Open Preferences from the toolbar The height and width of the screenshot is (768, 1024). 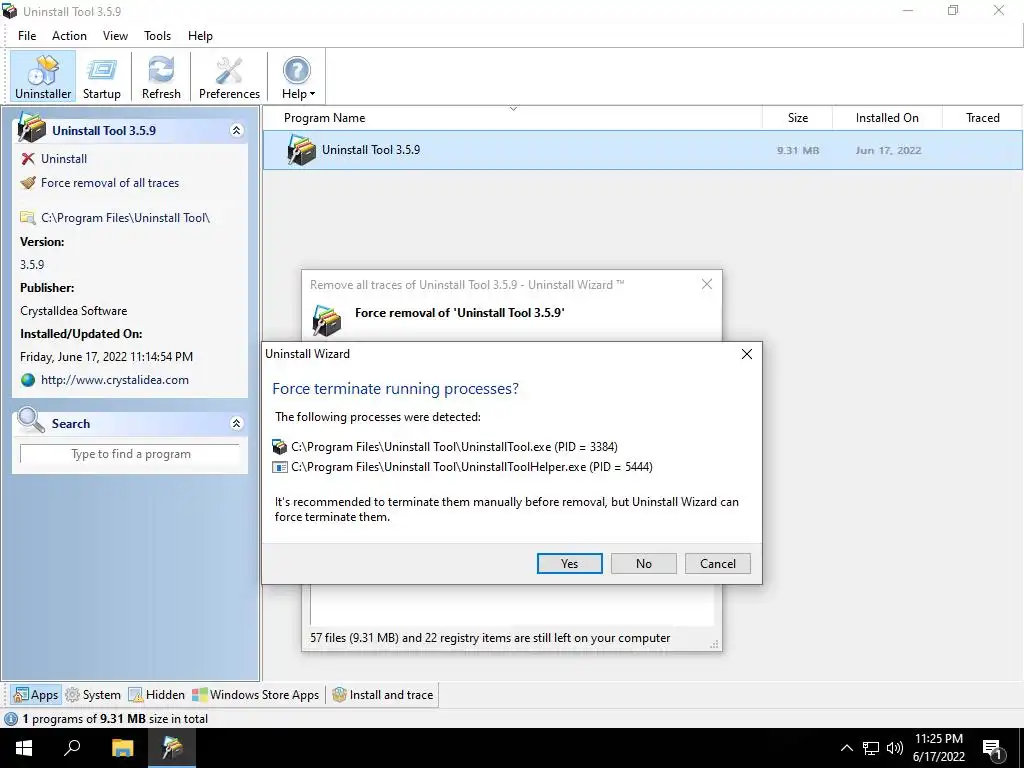229,77
